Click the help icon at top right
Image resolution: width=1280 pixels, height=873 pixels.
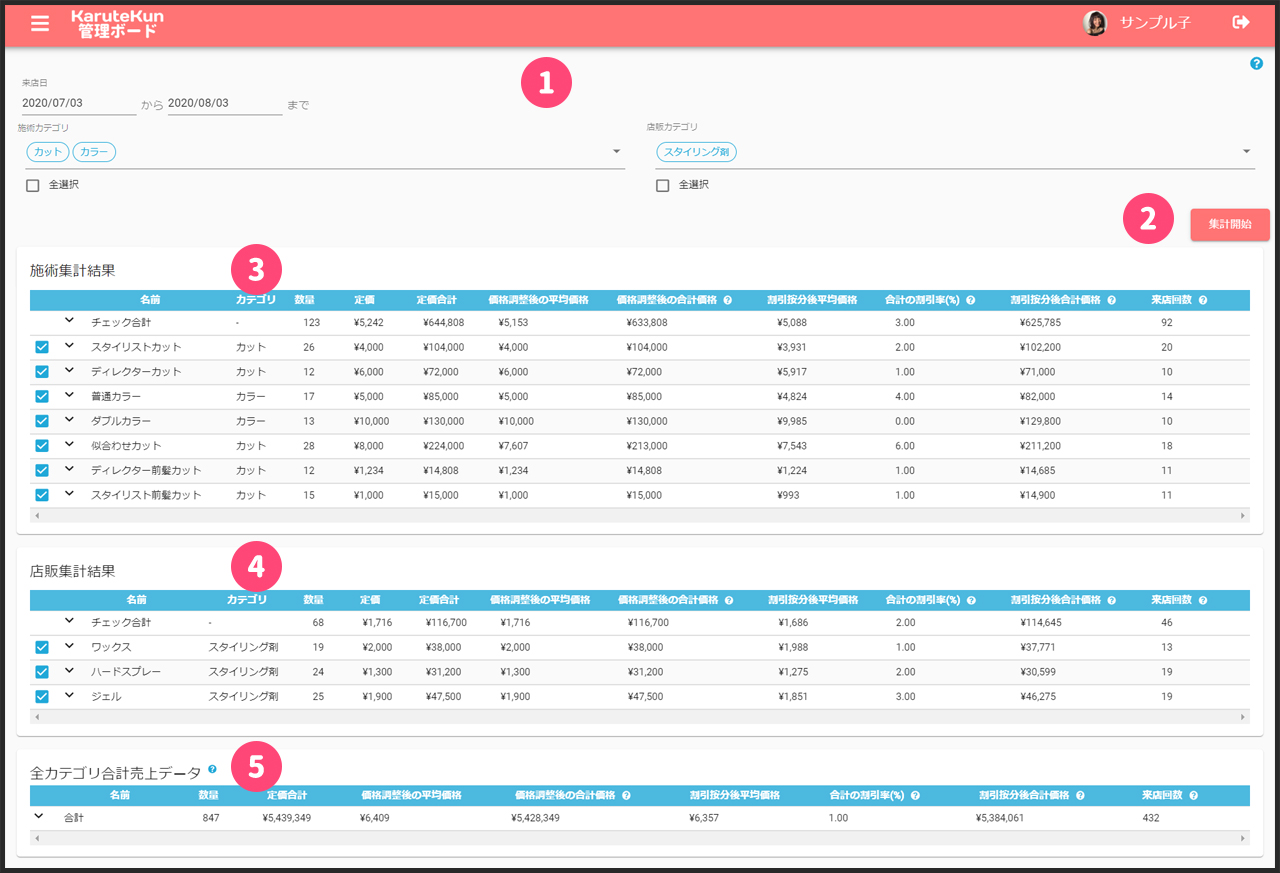coord(1256,64)
